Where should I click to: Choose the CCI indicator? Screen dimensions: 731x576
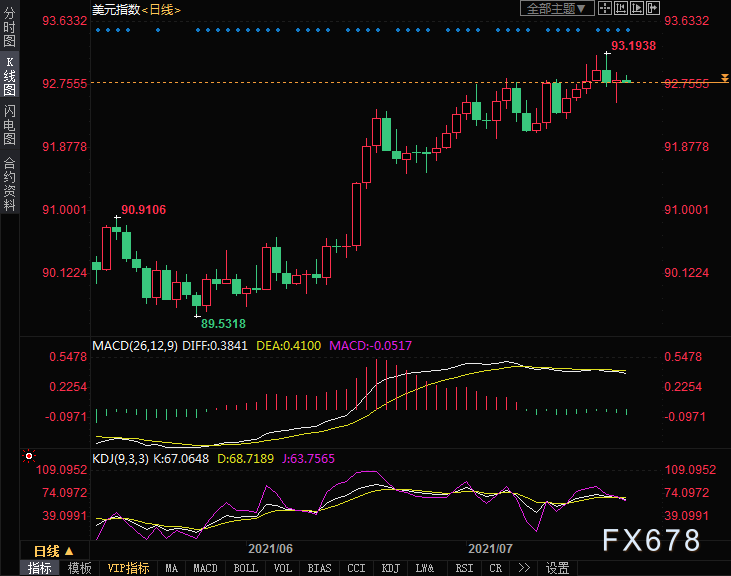(356, 568)
